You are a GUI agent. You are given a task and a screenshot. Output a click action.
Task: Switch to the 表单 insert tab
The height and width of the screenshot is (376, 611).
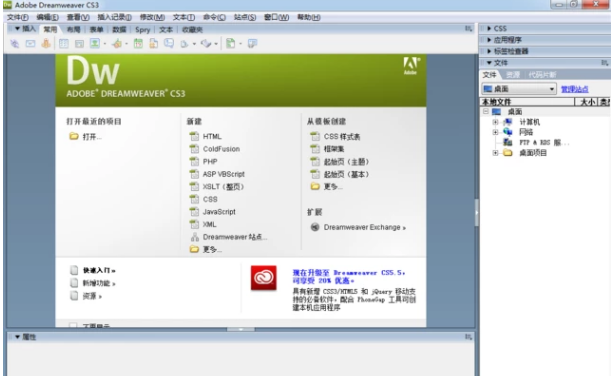coord(96,30)
